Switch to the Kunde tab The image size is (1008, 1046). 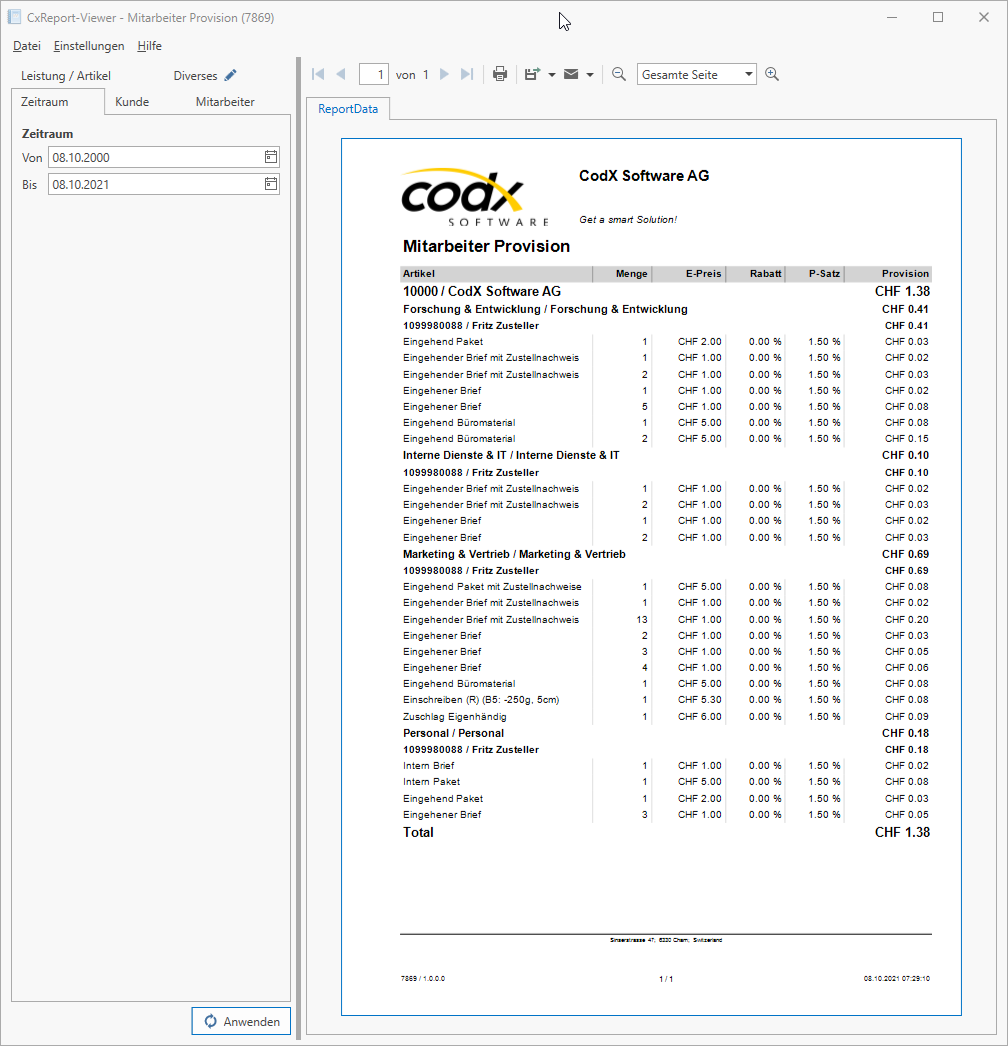[x=132, y=101]
